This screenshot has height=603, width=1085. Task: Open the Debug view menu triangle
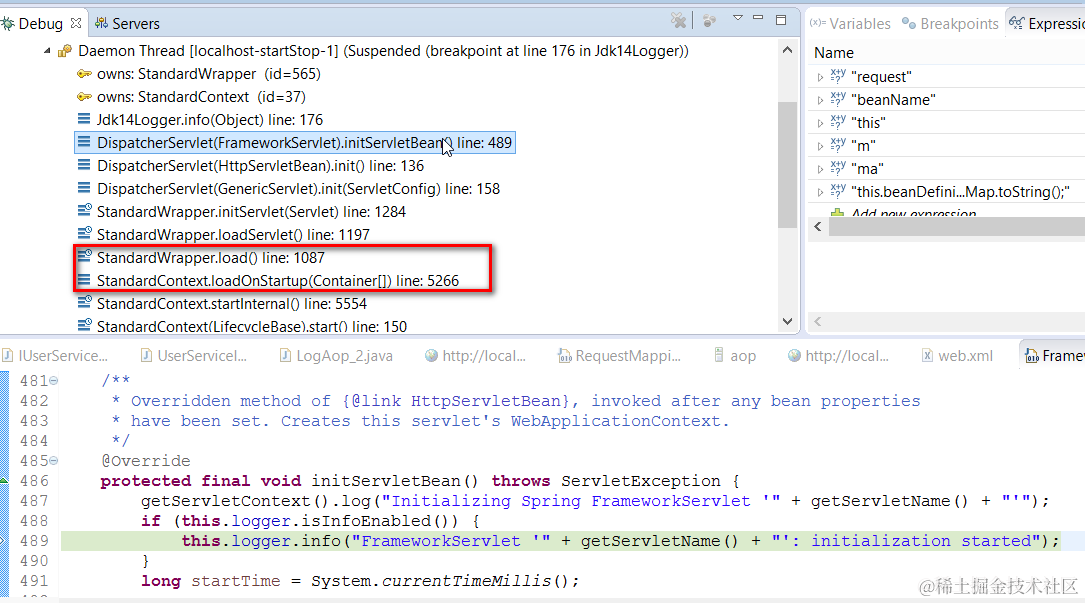click(738, 18)
